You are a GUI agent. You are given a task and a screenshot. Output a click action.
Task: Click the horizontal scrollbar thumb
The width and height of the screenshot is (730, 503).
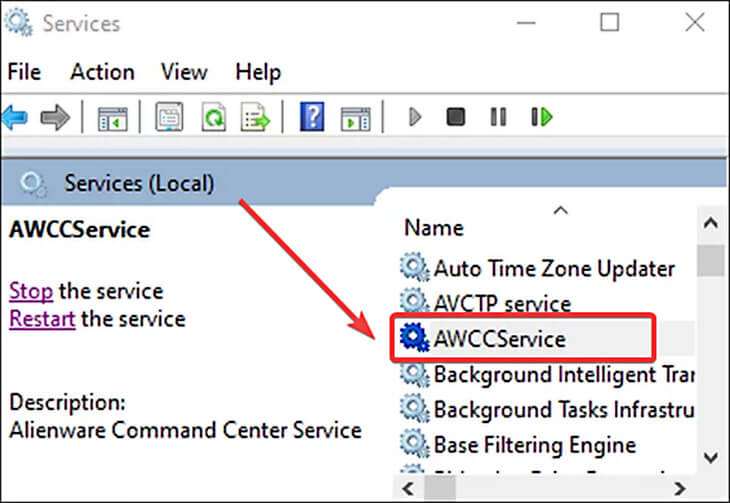point(440,489)
